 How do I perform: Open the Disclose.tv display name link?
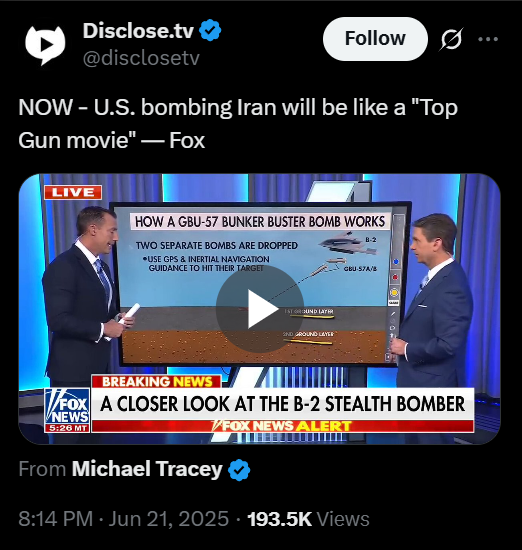[138, 31]
